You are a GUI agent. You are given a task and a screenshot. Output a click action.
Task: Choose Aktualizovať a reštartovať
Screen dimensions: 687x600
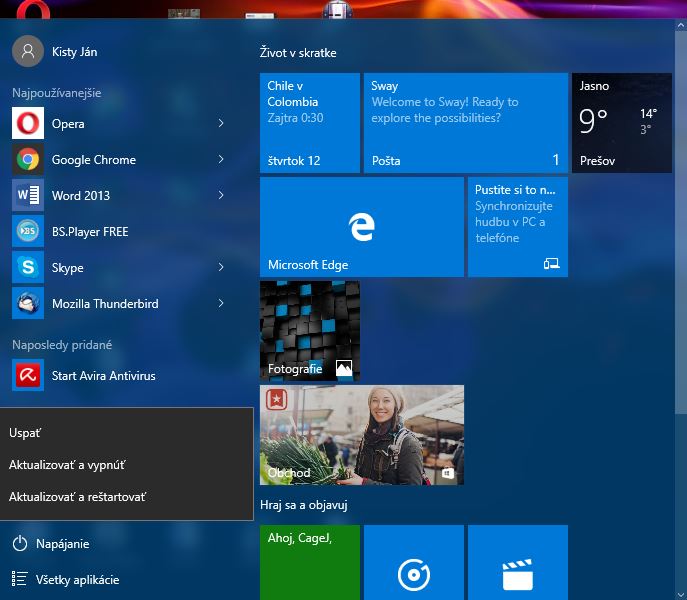127,497
